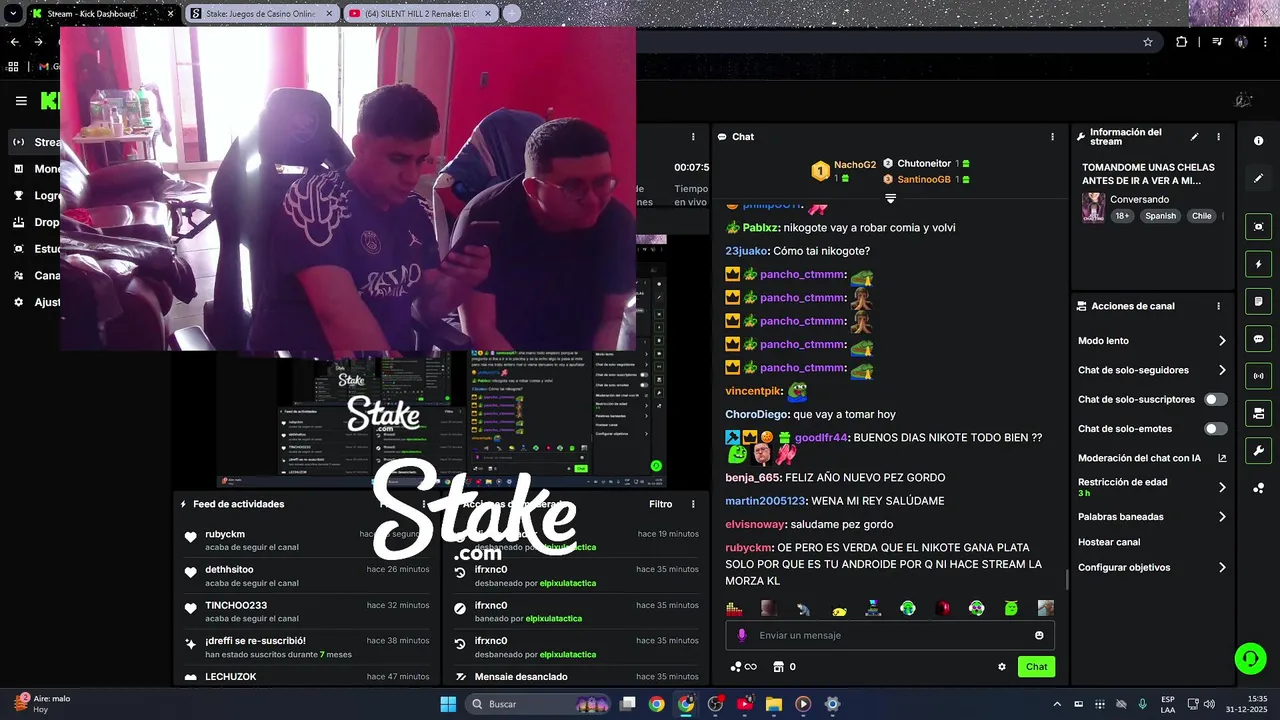
Task: Toggle Chat de solo-emotes switch
Action: point(1215,429)
